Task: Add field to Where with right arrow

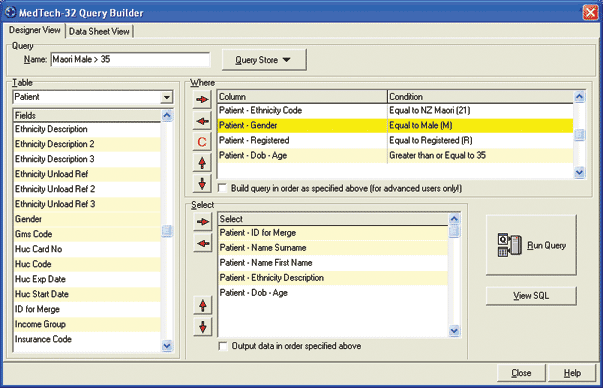Action: click(x=202, y=100)
